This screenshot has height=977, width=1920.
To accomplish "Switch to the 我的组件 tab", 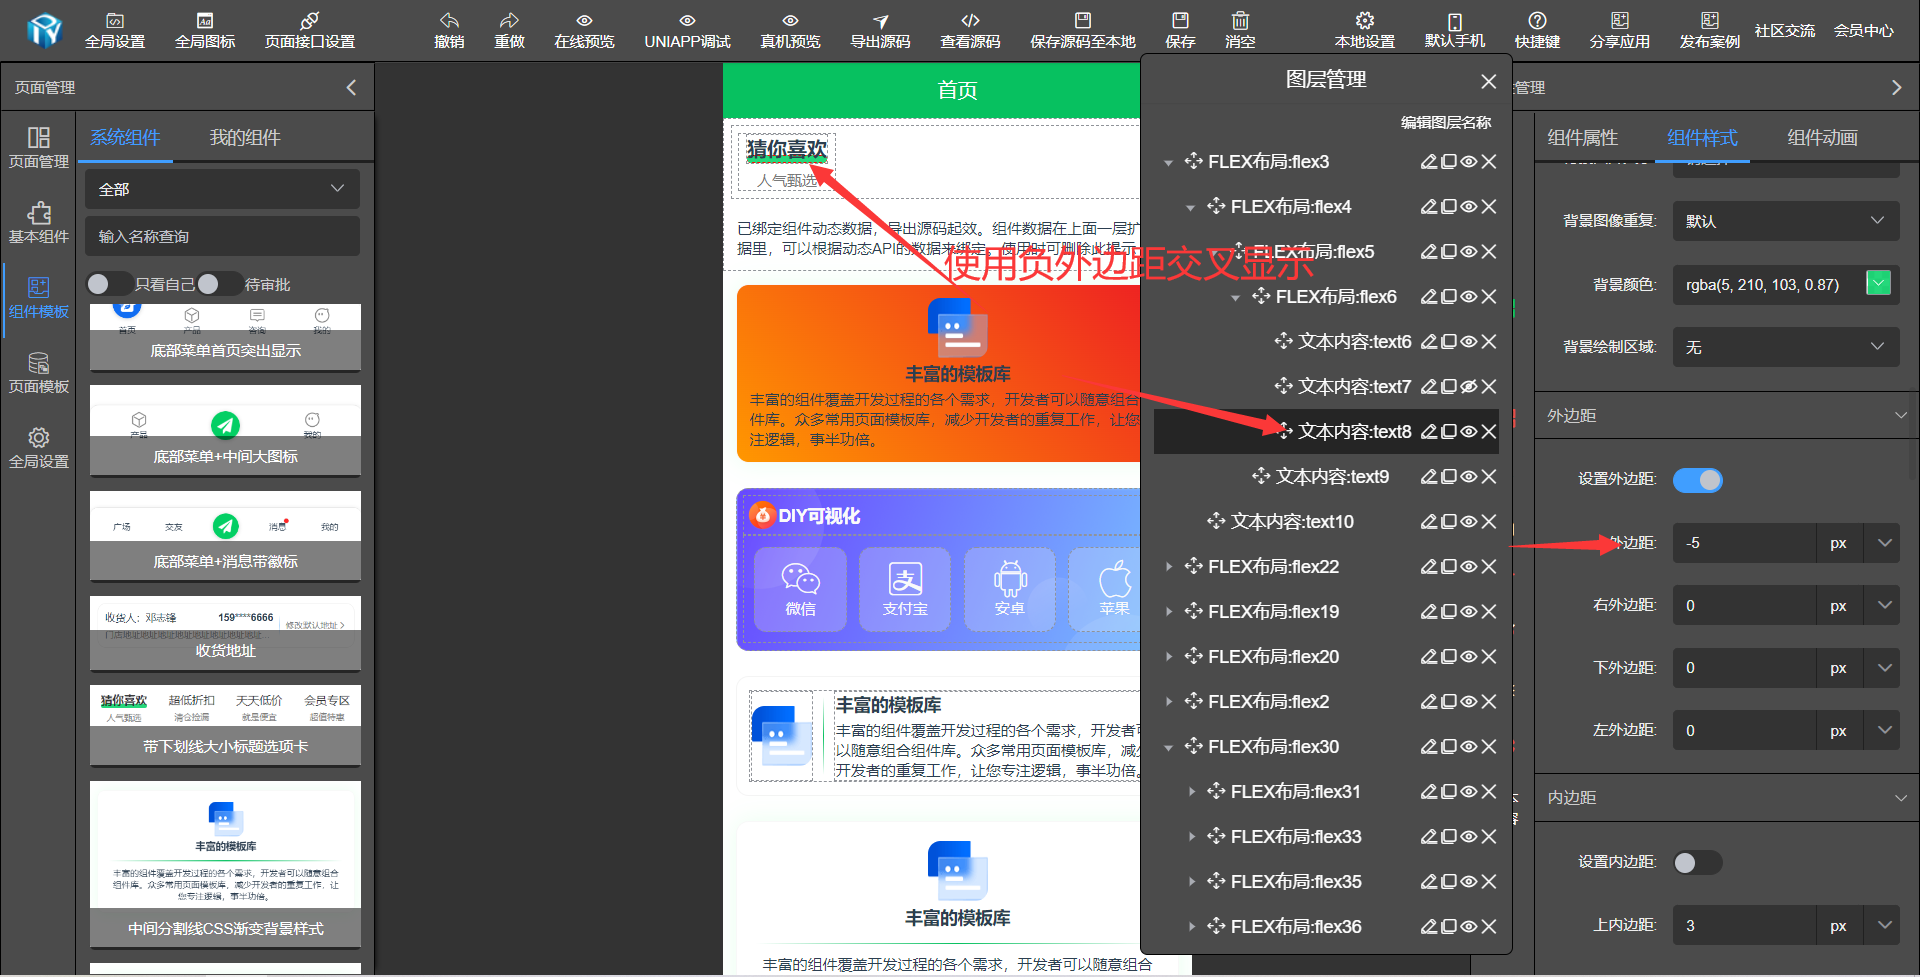I will pyautogui.click(x=245, y=137).
